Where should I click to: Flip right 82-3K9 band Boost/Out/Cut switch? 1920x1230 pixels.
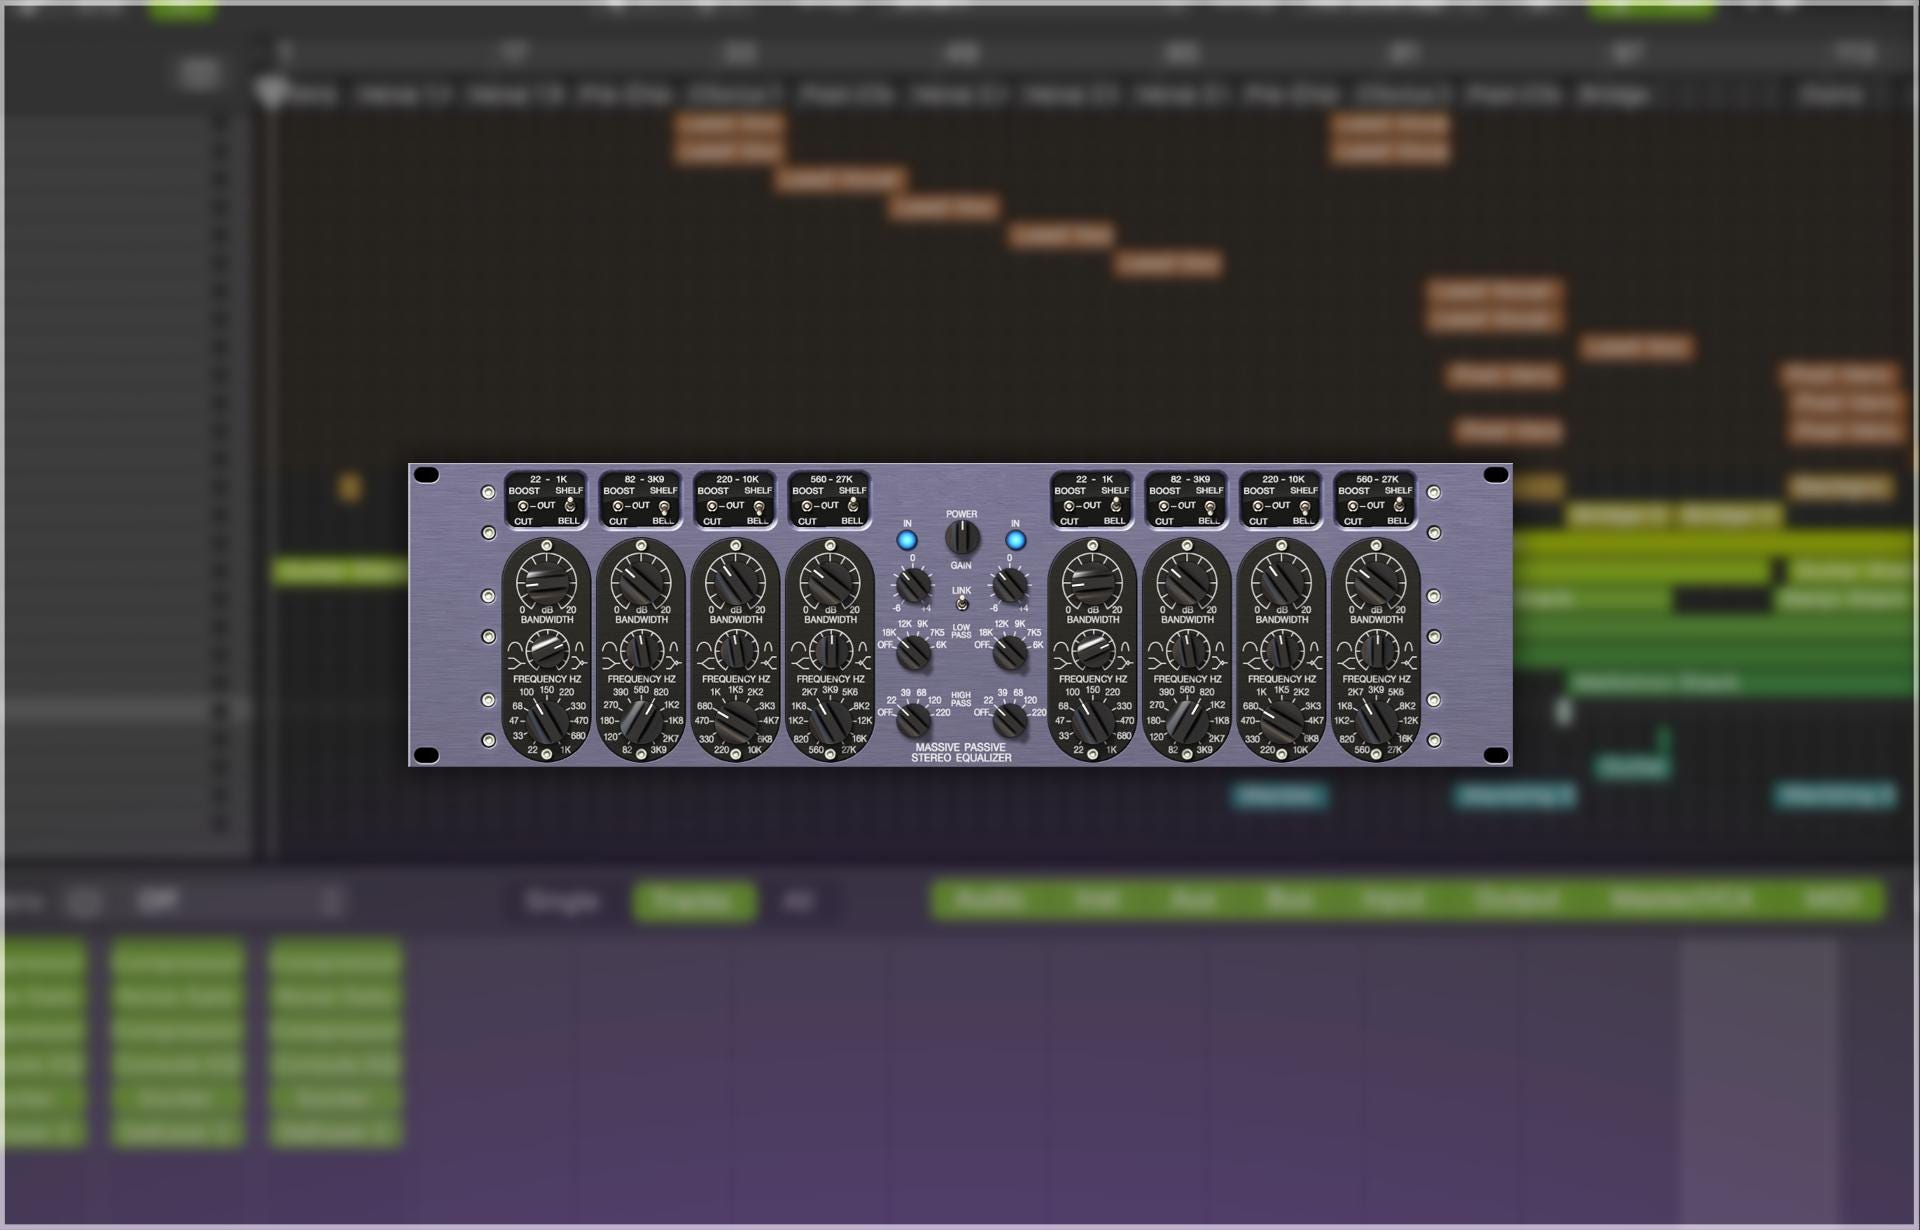click(1164, 506)
